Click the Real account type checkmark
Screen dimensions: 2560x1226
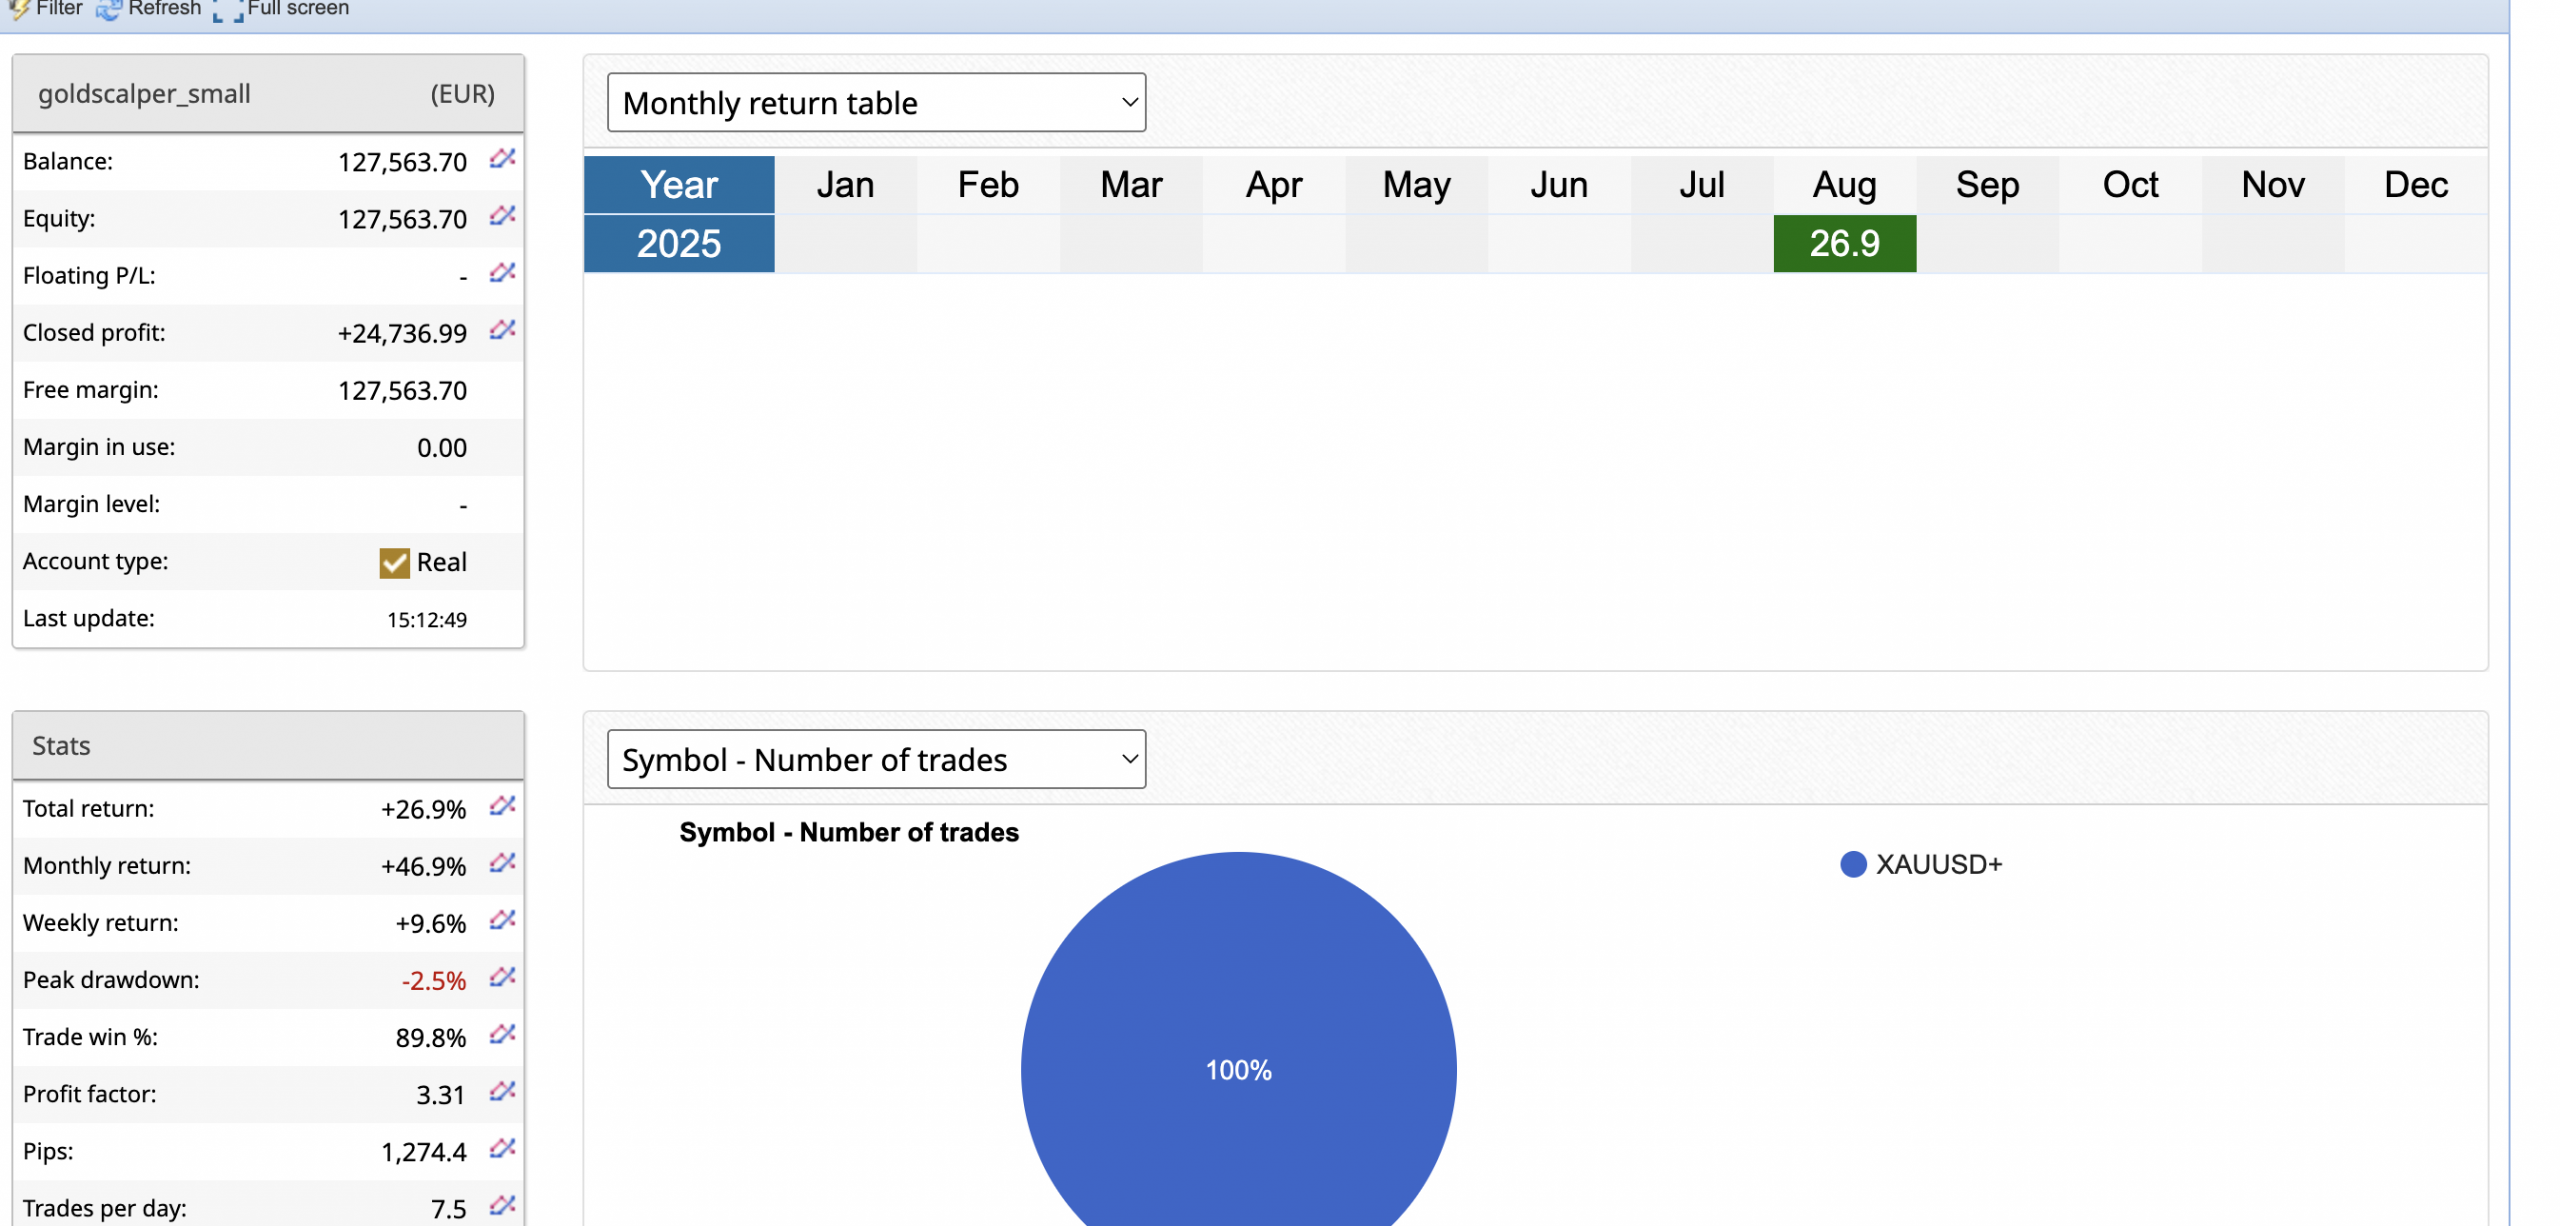click(394, 563)
